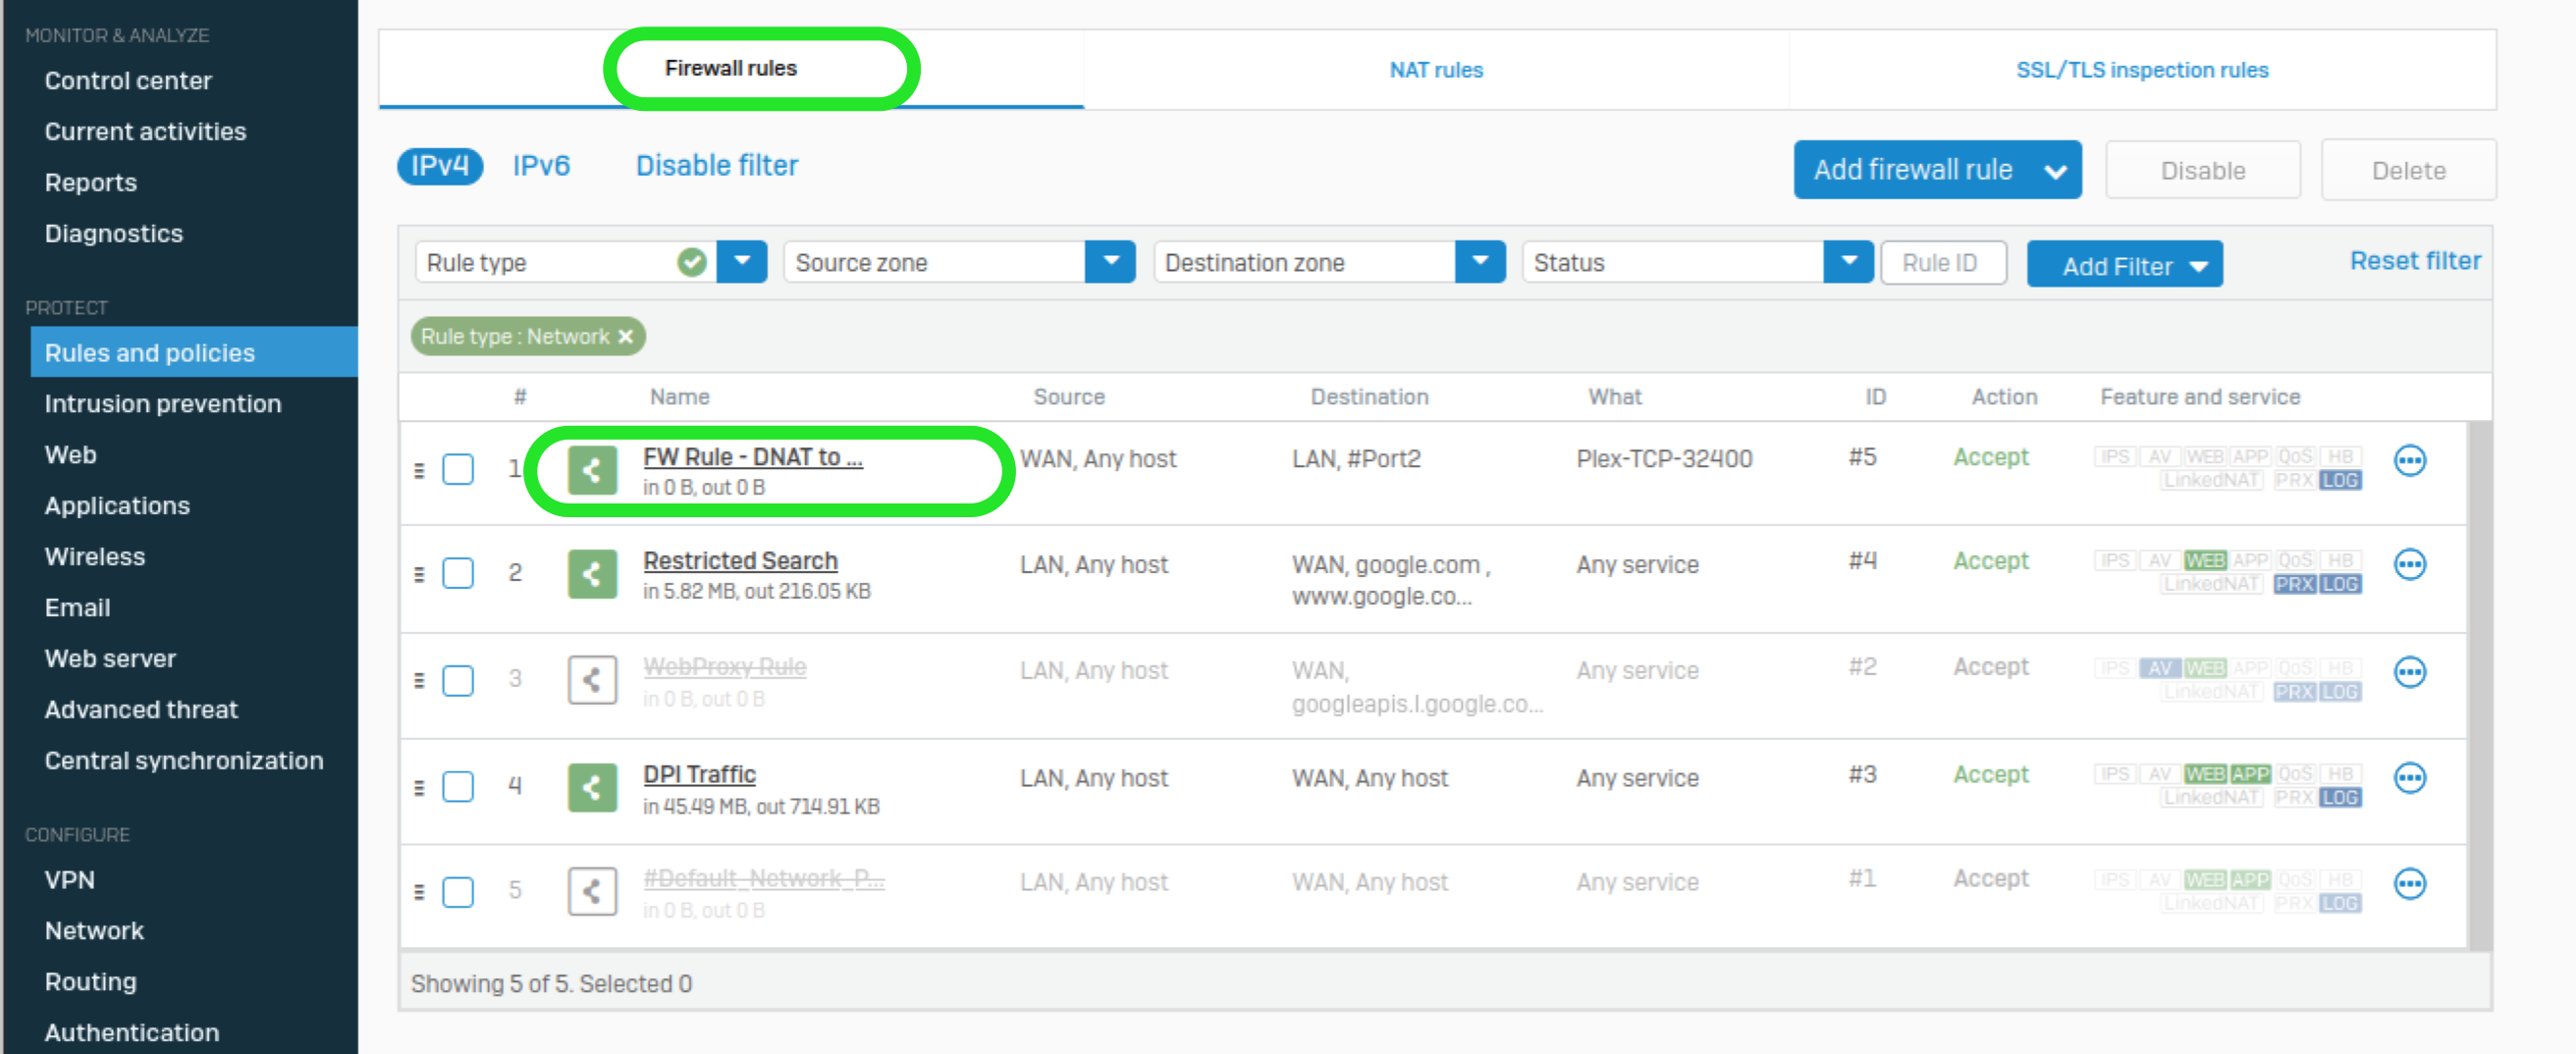Open the Destination zone filter dropdown

pos(1480,261)
